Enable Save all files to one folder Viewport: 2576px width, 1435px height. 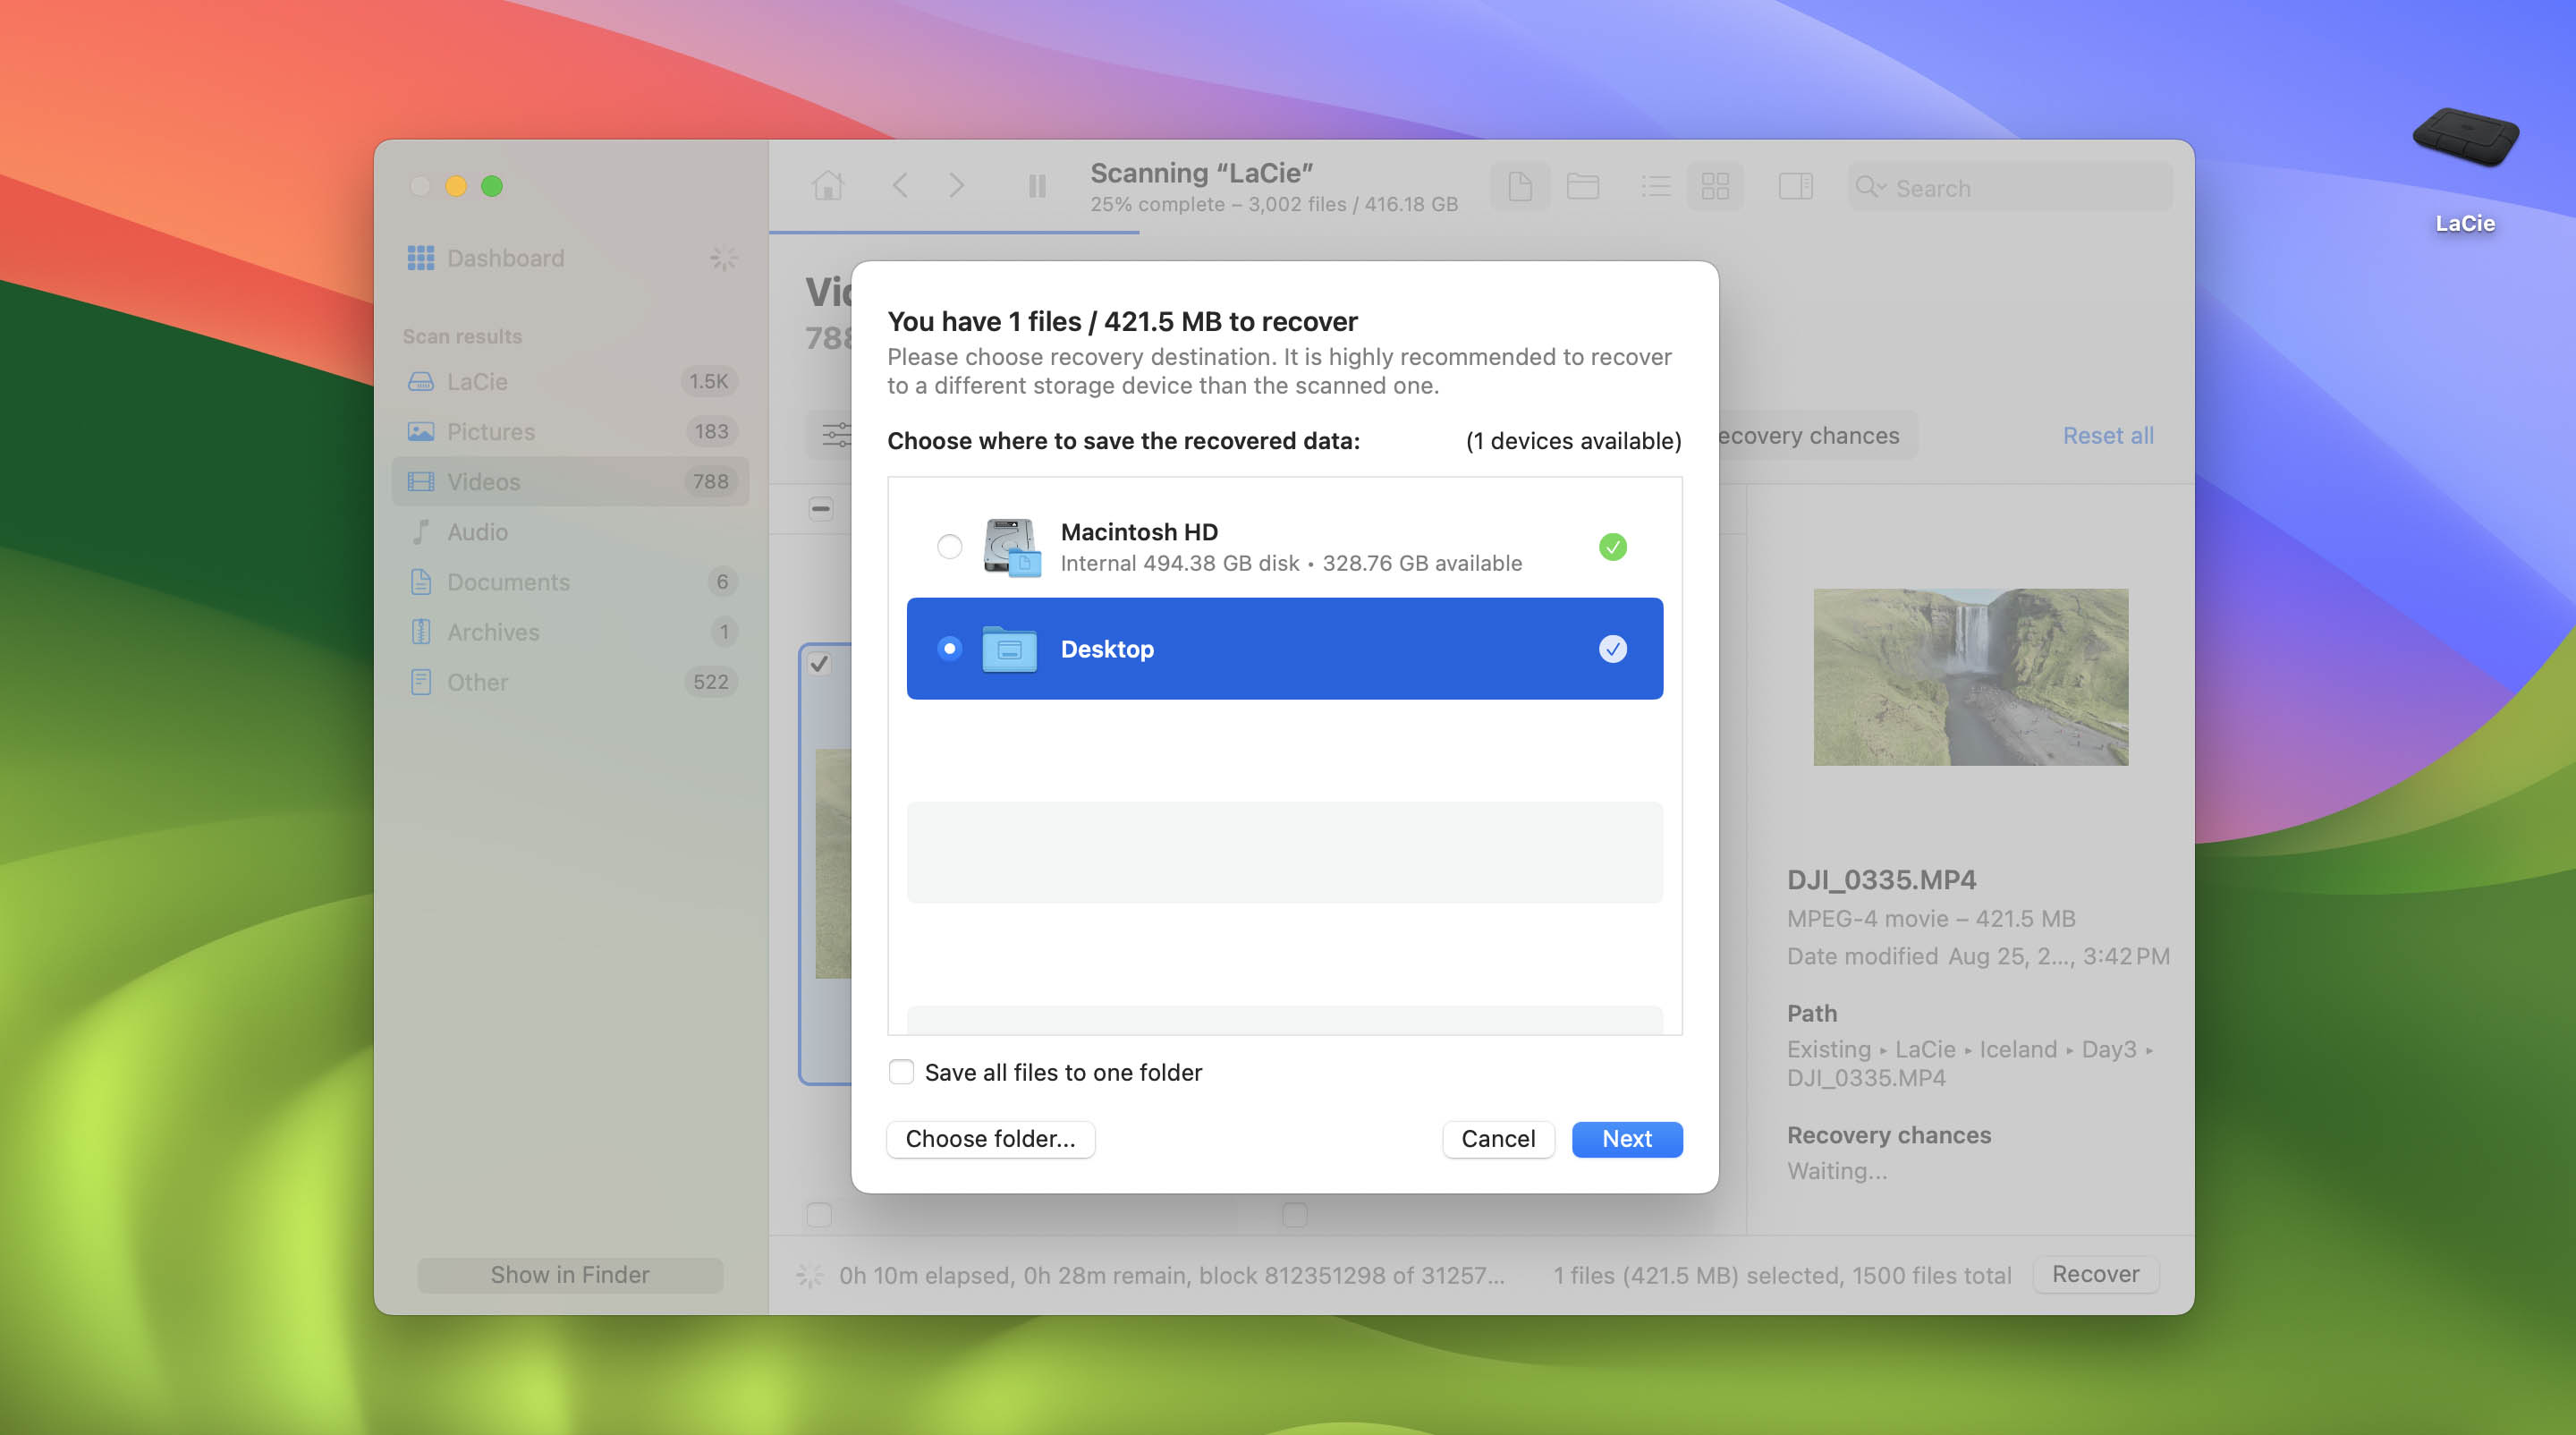point(901,1071)
